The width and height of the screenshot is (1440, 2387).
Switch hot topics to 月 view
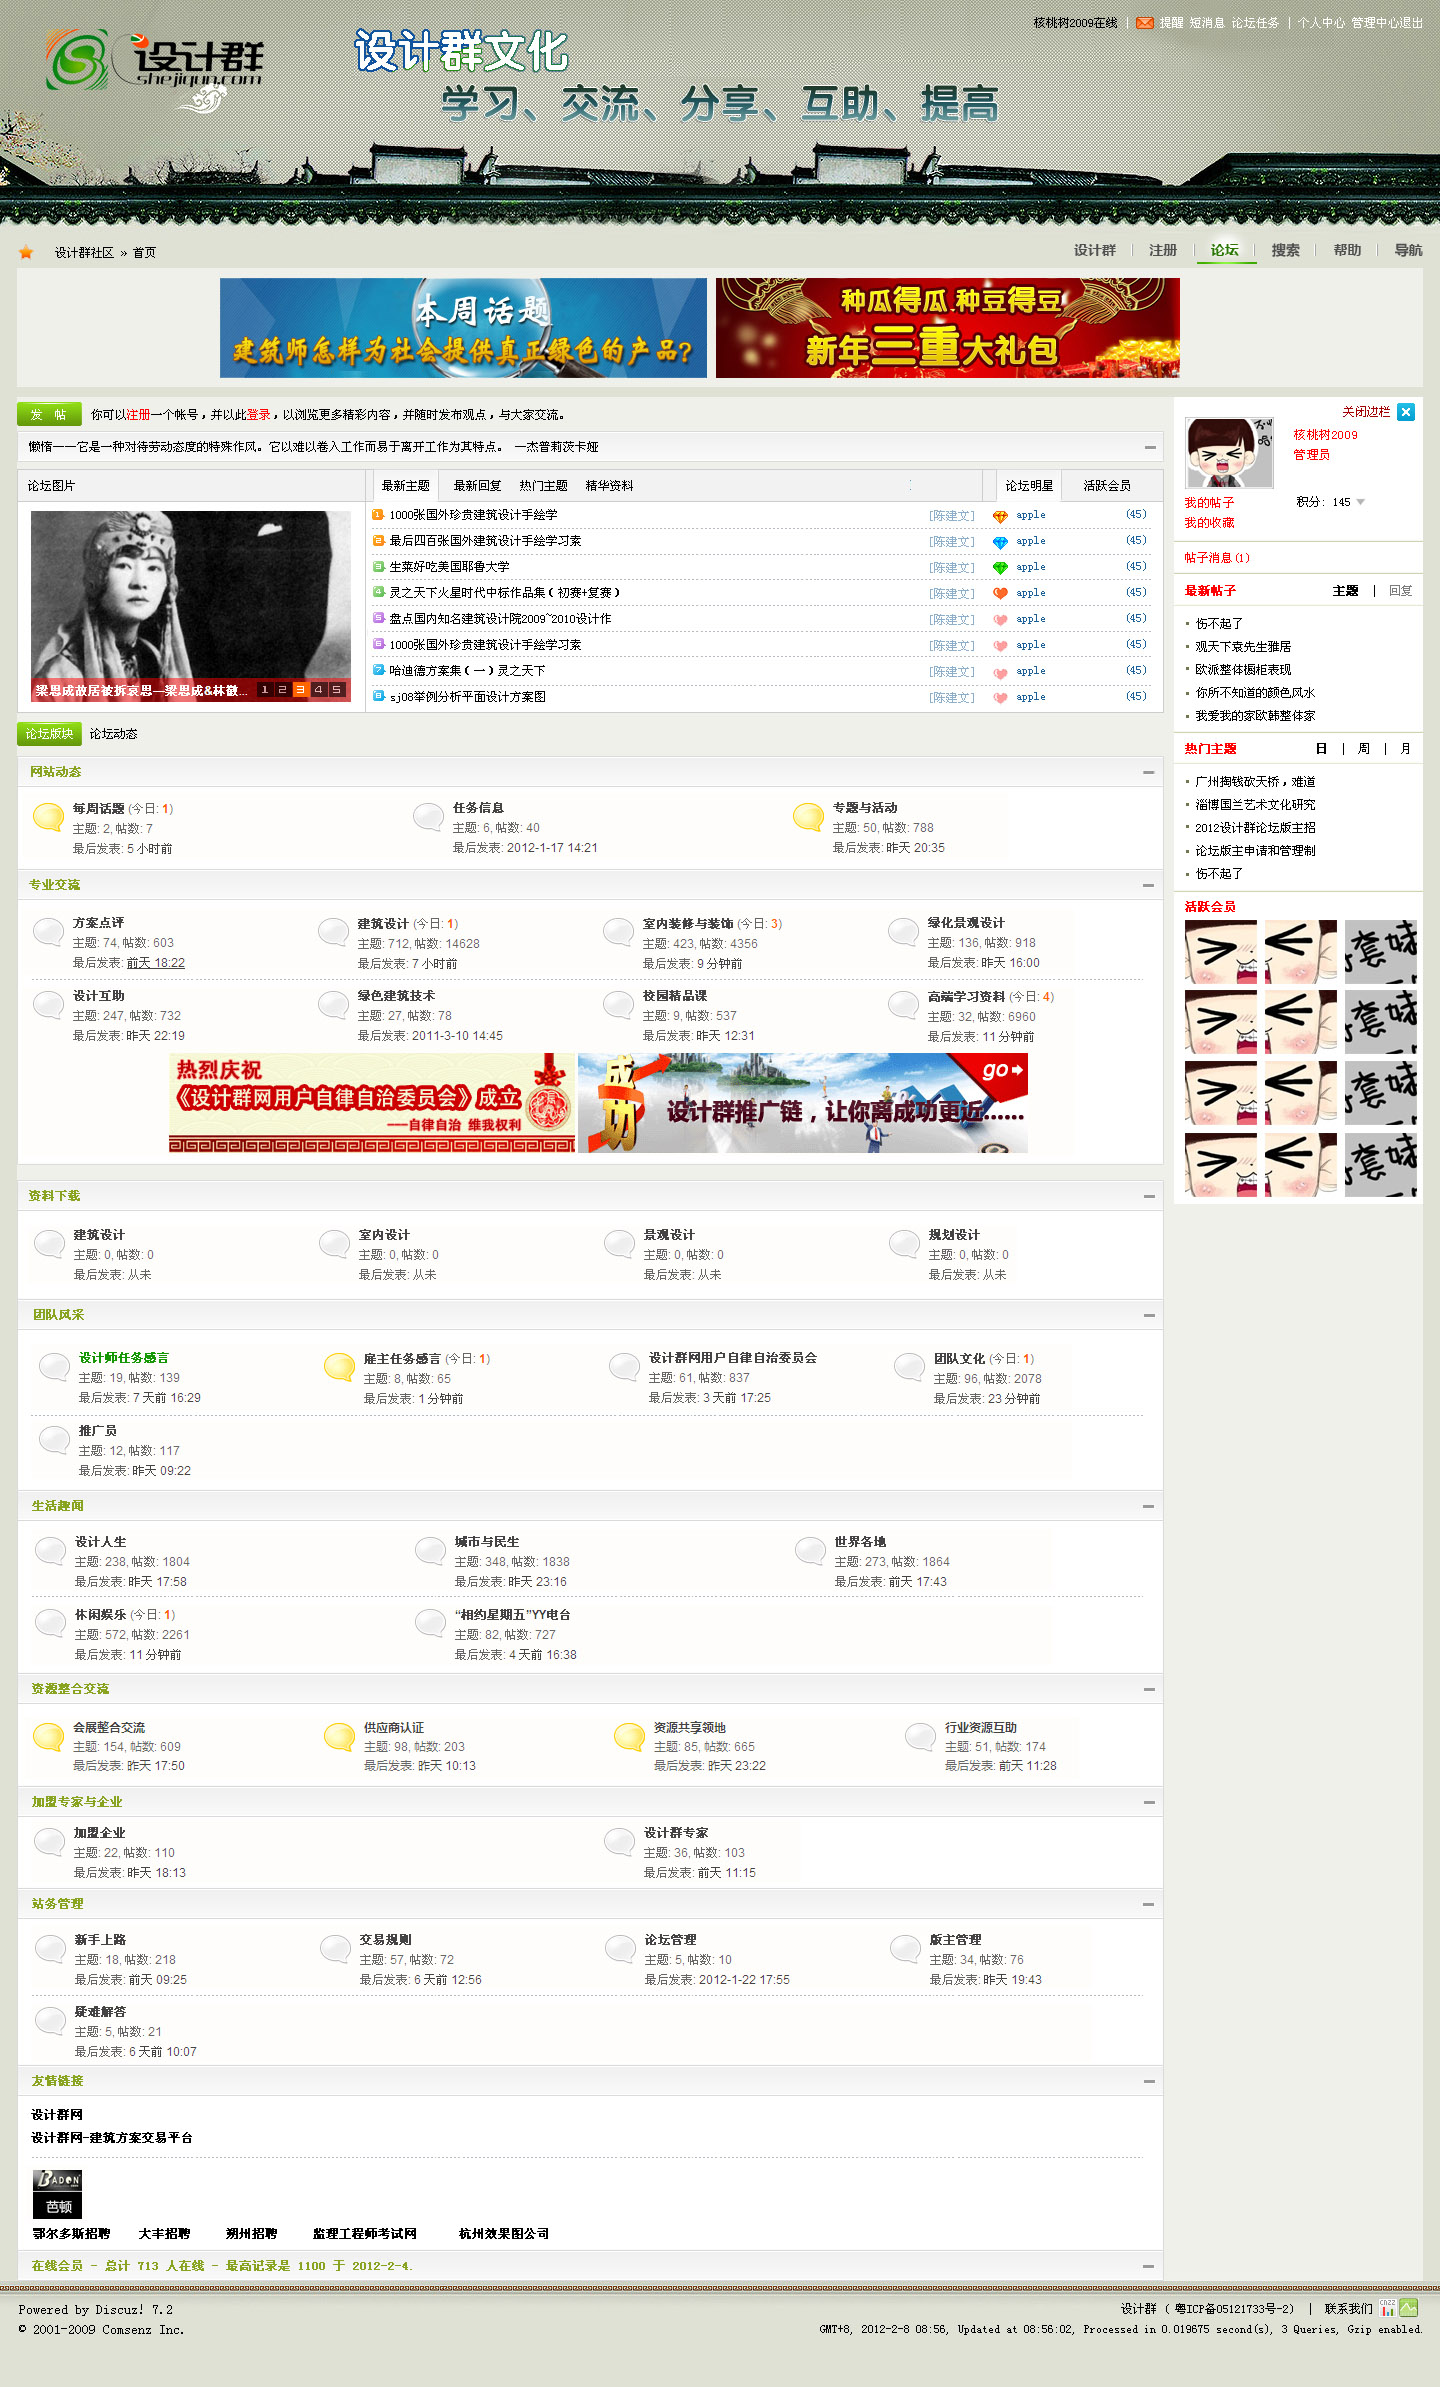point(1405,749)
